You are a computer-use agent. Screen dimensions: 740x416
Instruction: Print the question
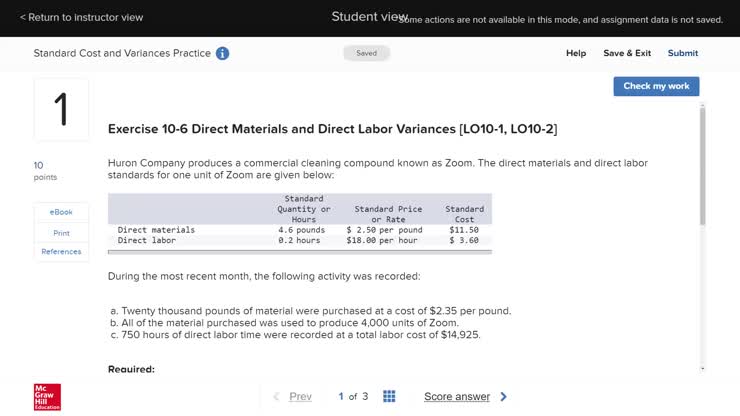pyautogui.click(x=61, y=232)
